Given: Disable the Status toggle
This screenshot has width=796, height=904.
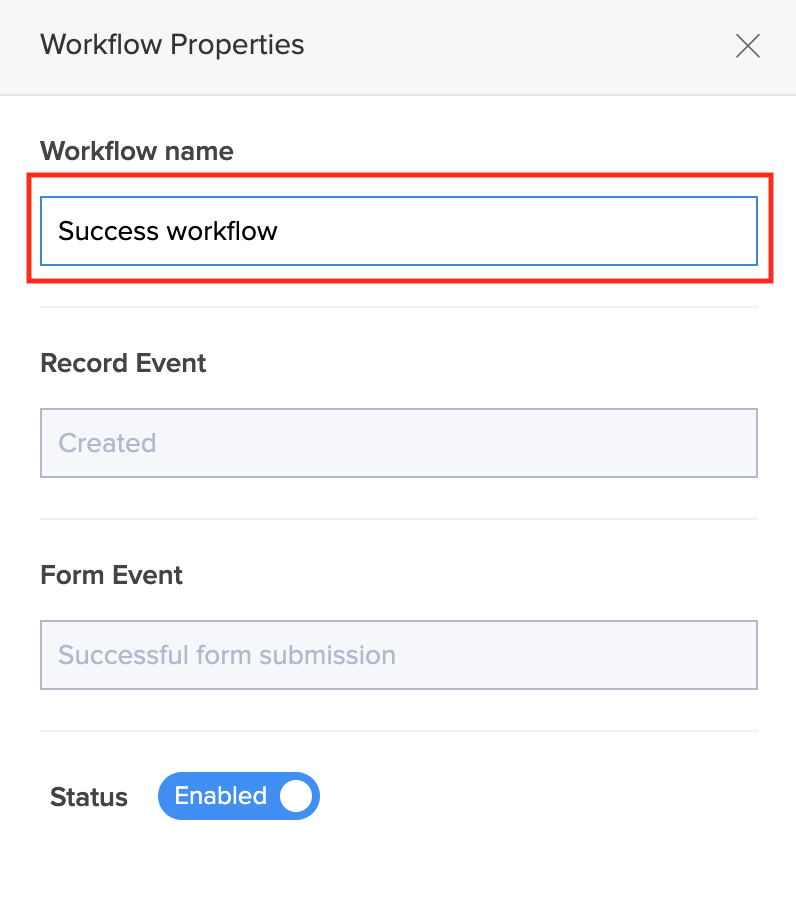Looking at the screenshot, I should point(238,796).
